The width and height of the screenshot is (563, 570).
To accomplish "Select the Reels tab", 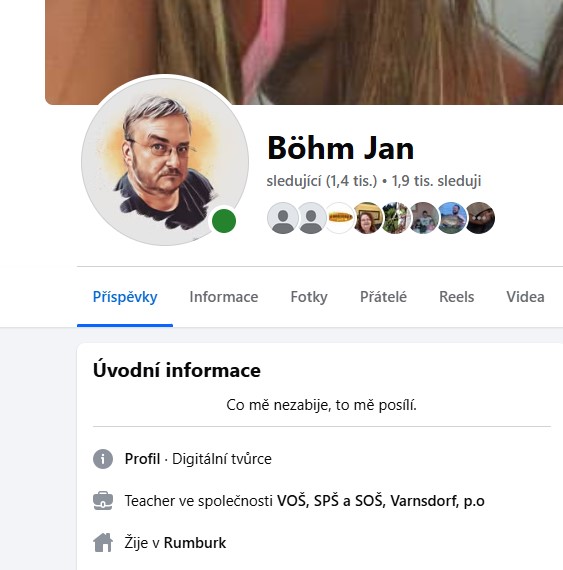I will point(457,297).
